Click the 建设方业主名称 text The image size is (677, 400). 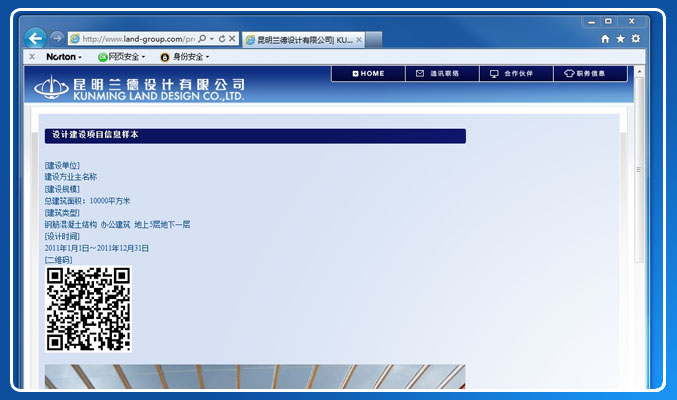pos(71,177)
